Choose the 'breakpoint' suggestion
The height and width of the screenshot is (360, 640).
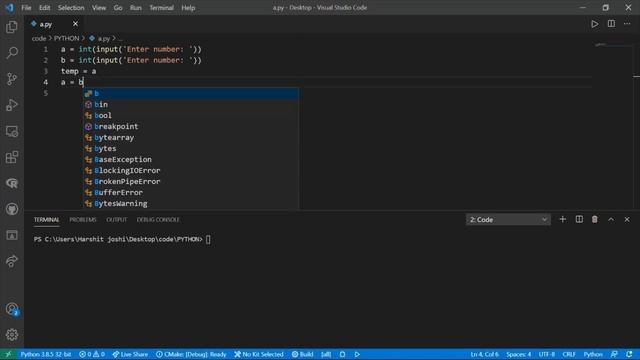click(x=191, y=127)
